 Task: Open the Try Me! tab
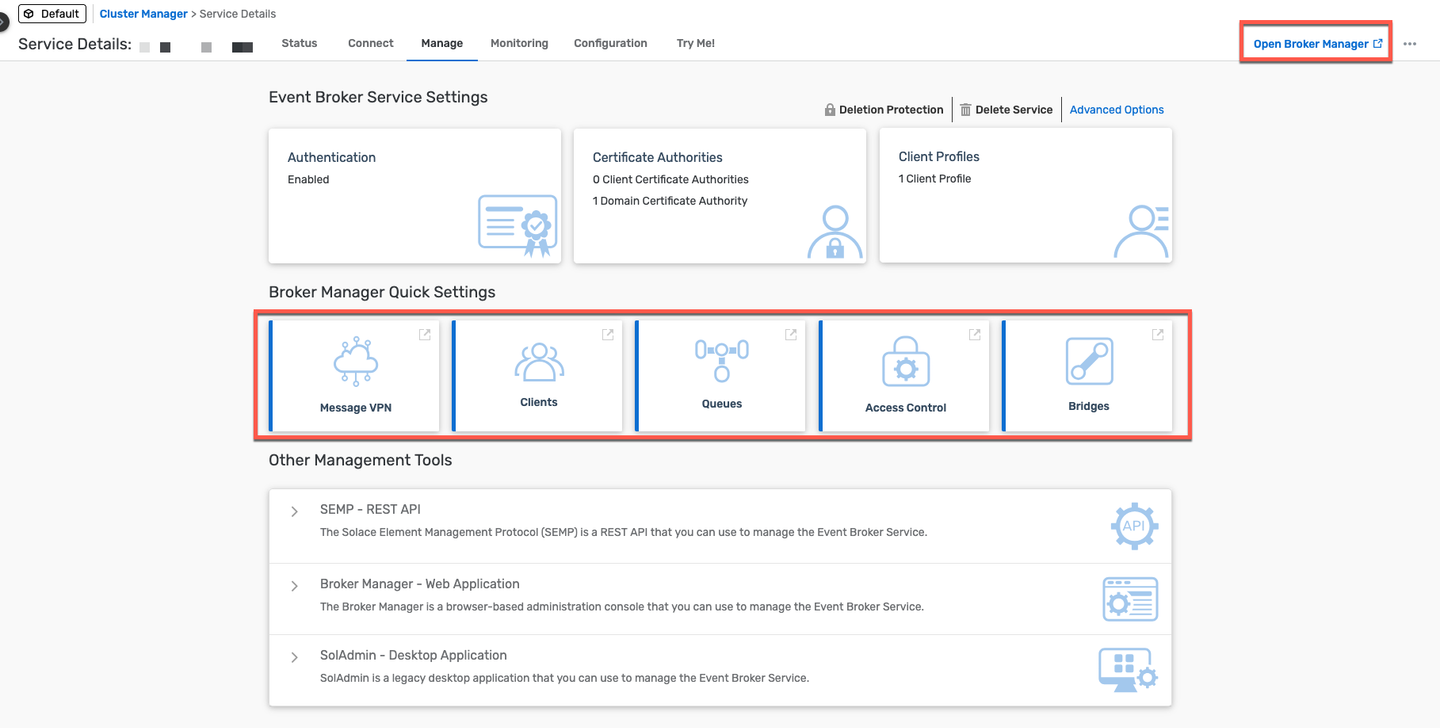(696, 43)
